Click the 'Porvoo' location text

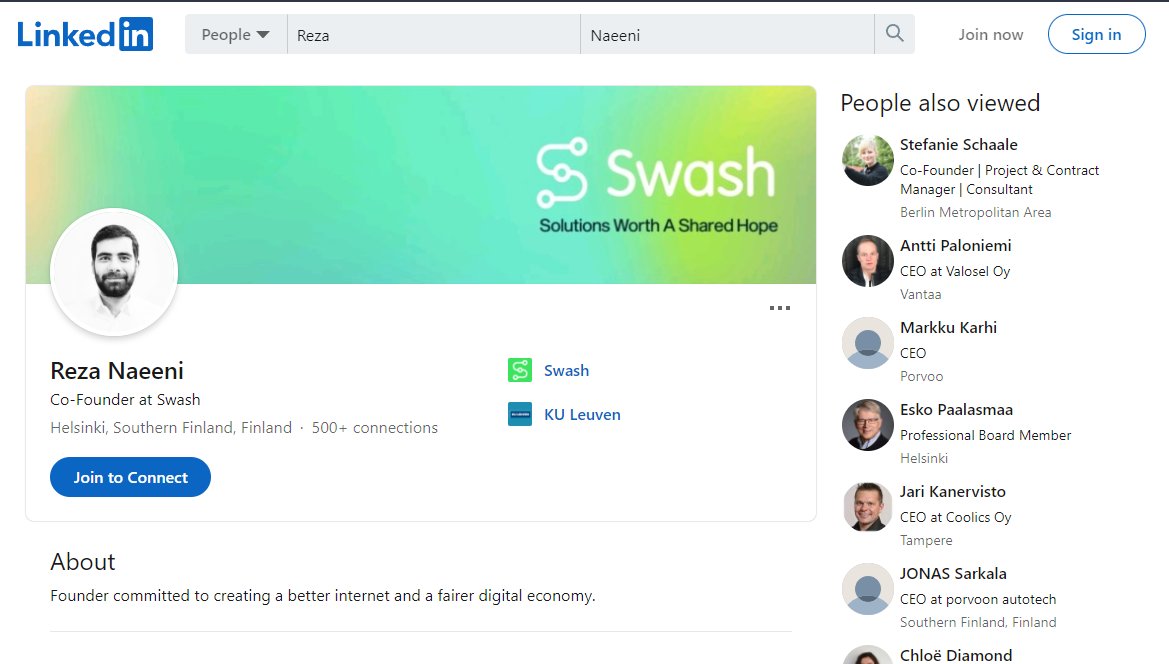(921, 376)
